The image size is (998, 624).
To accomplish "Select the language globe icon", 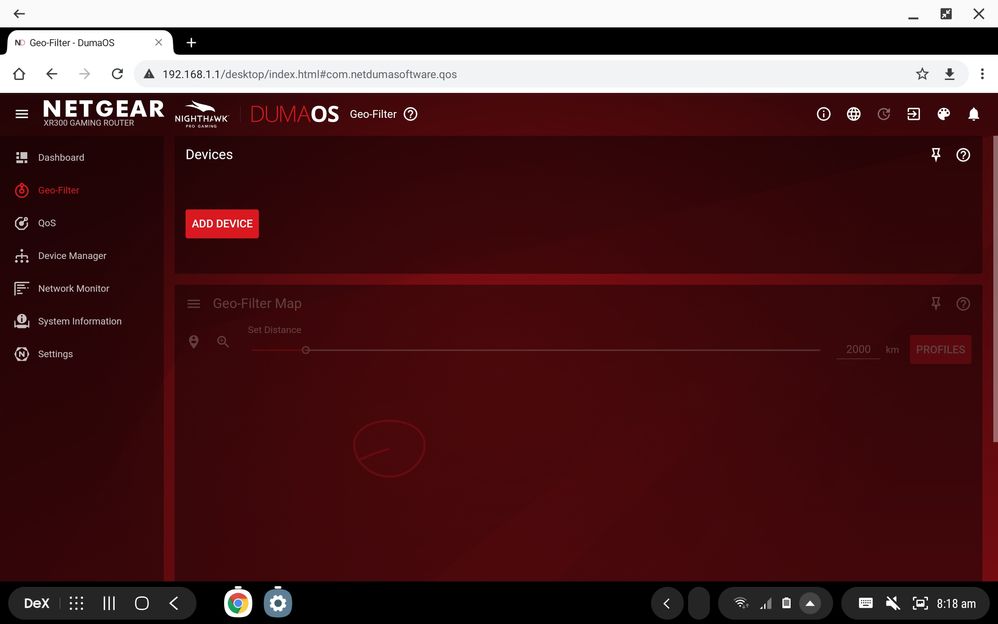I will click(854, 114).
